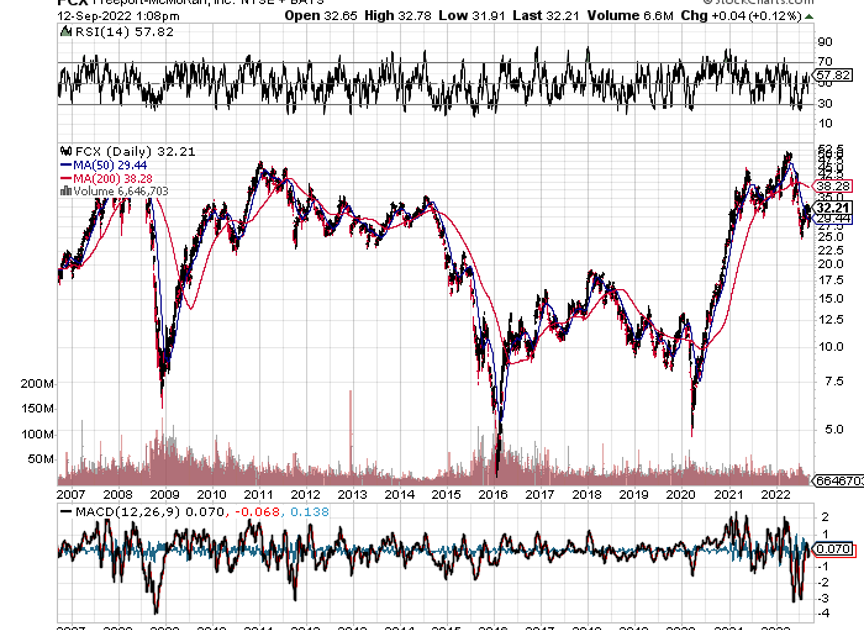This screenshot has height=630, width=864.
Task: Click the 57.82 RSI value tag
Action: [x=833, y=75]
